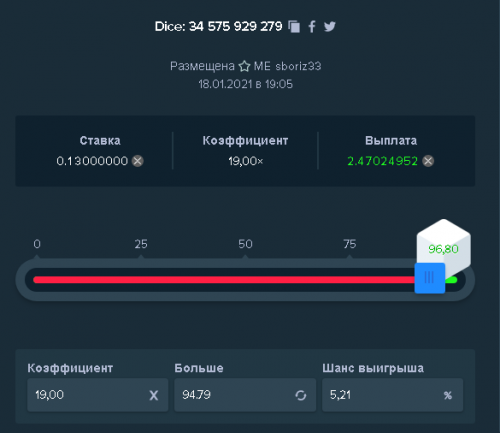Click the Шанс выигрыша input with 5,21
The image size is (500, 433).
tap(392, 395)
